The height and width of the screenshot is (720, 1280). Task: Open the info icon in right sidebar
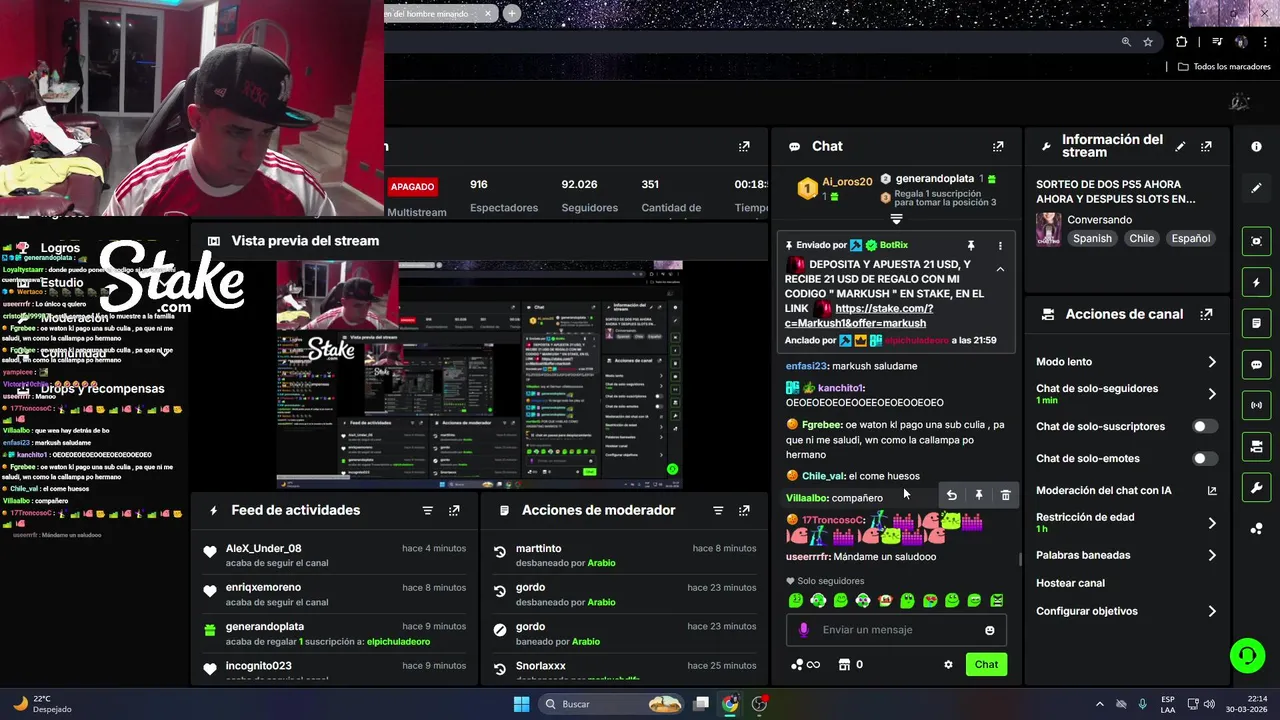1256,146
